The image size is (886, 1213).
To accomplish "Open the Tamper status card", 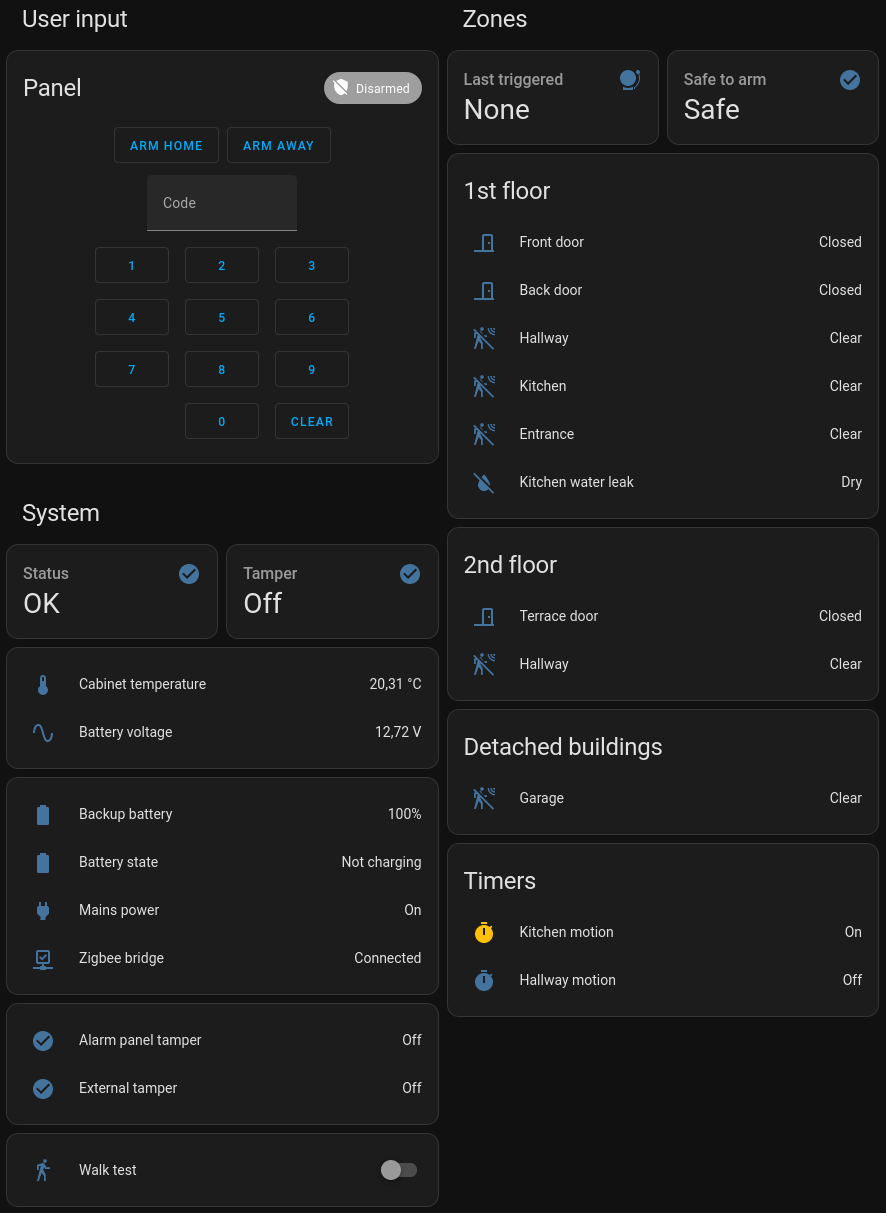I will (x=332, y=591).
